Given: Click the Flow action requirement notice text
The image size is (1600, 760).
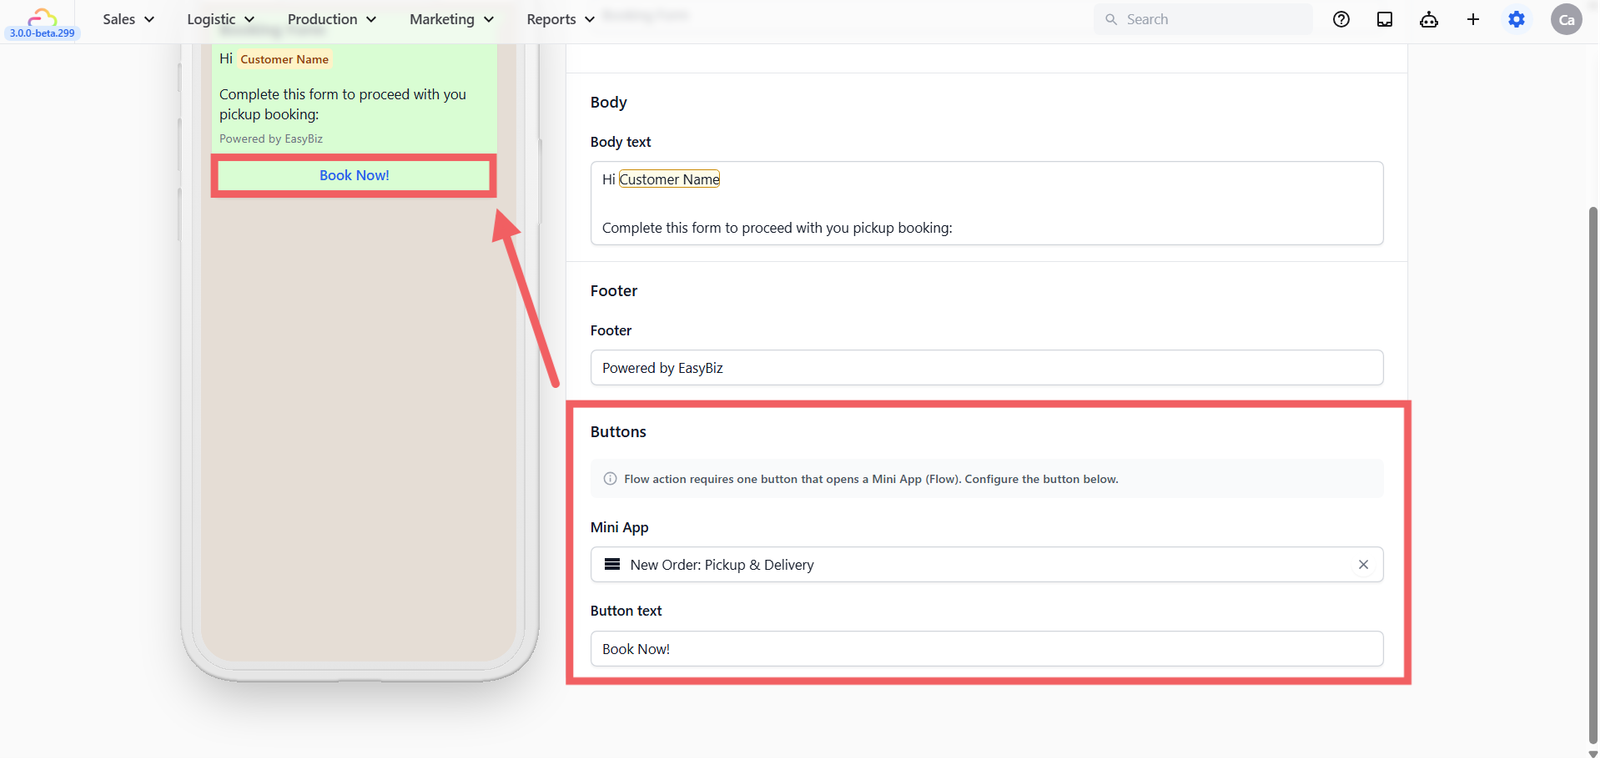Looking at the screenshot, I should 871,479.
